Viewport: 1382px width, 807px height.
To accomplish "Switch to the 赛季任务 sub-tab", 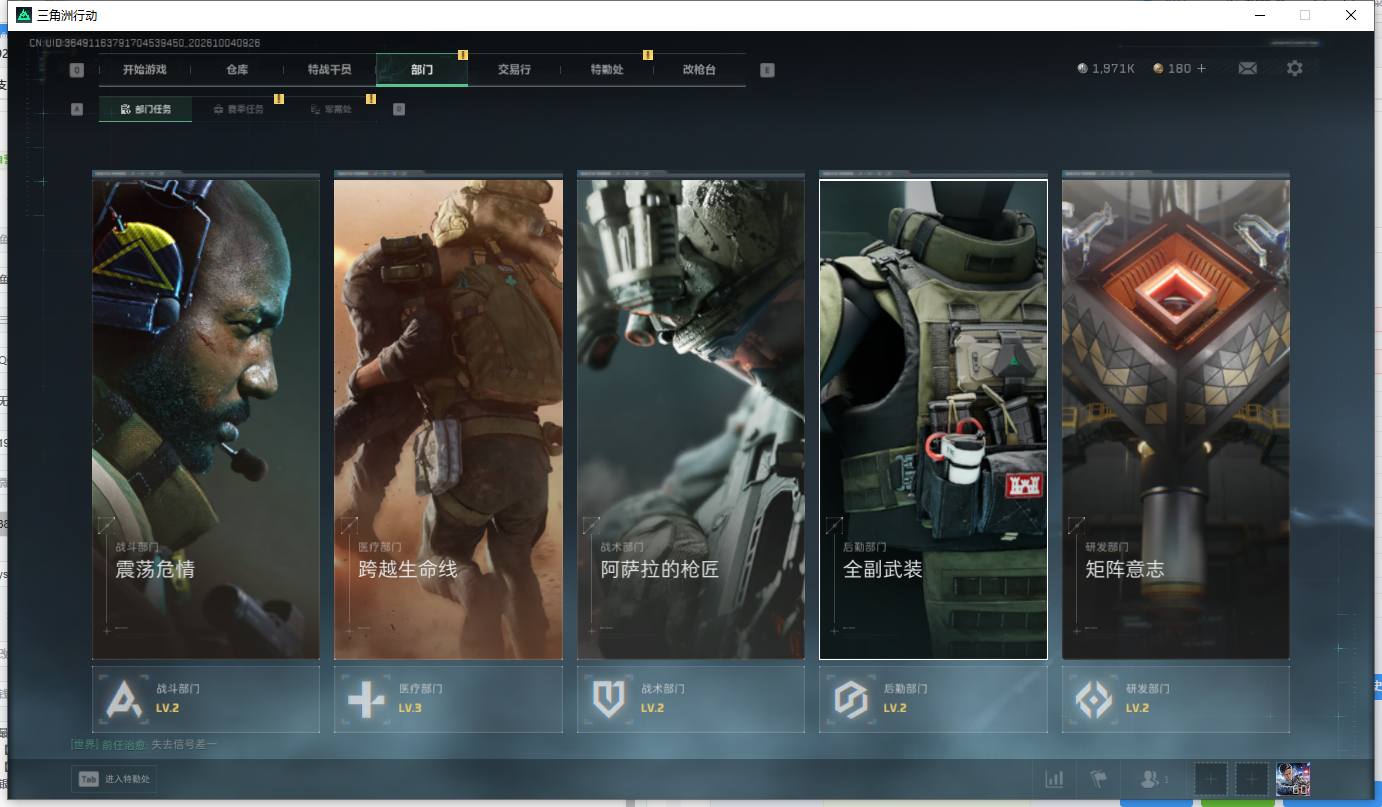I will point(238,109).
